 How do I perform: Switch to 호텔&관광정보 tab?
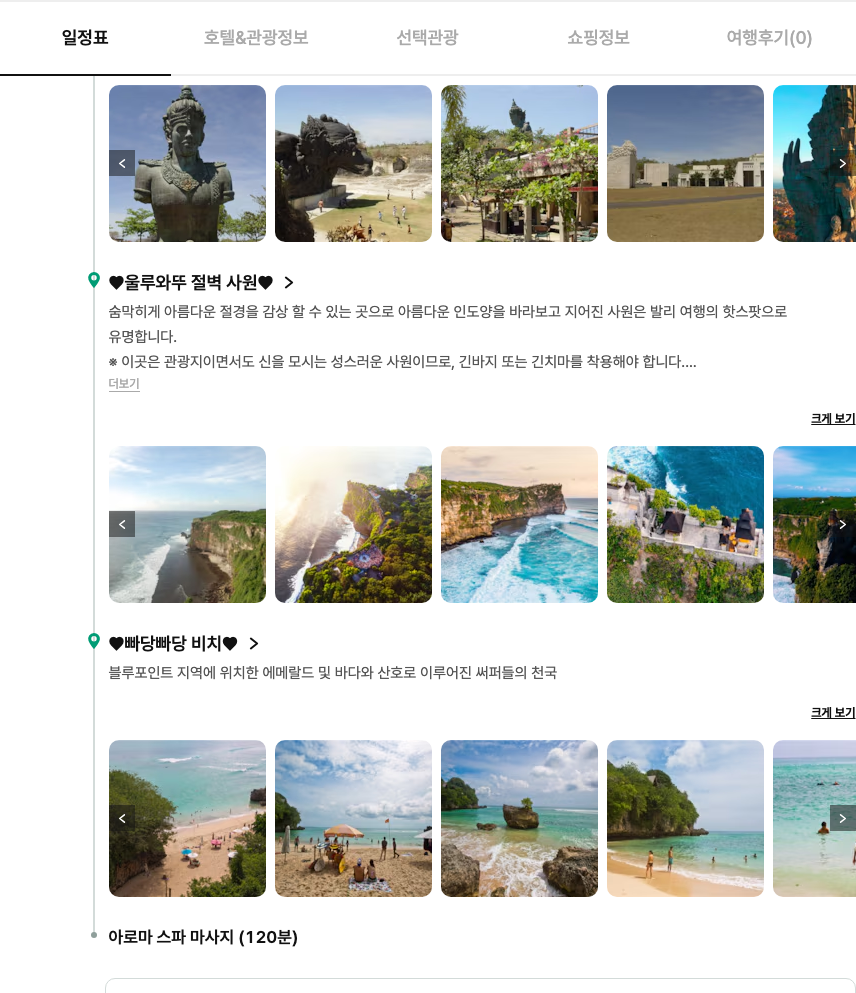[256, 37]
